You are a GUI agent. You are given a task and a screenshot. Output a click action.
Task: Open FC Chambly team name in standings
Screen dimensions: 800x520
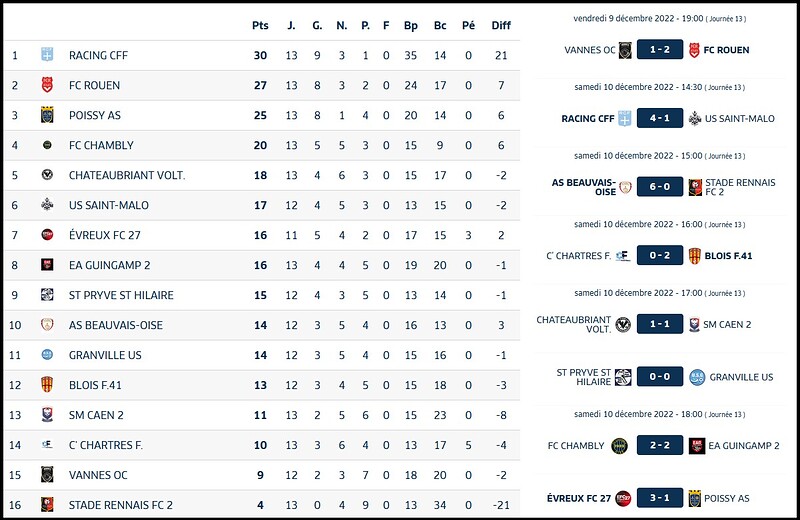pyautogui.click(x=101, y=145)
